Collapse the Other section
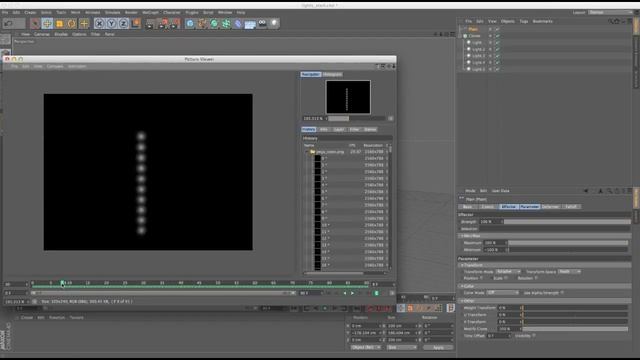The width and height of the screenshot is (640, 360). [x=462, y=301]
